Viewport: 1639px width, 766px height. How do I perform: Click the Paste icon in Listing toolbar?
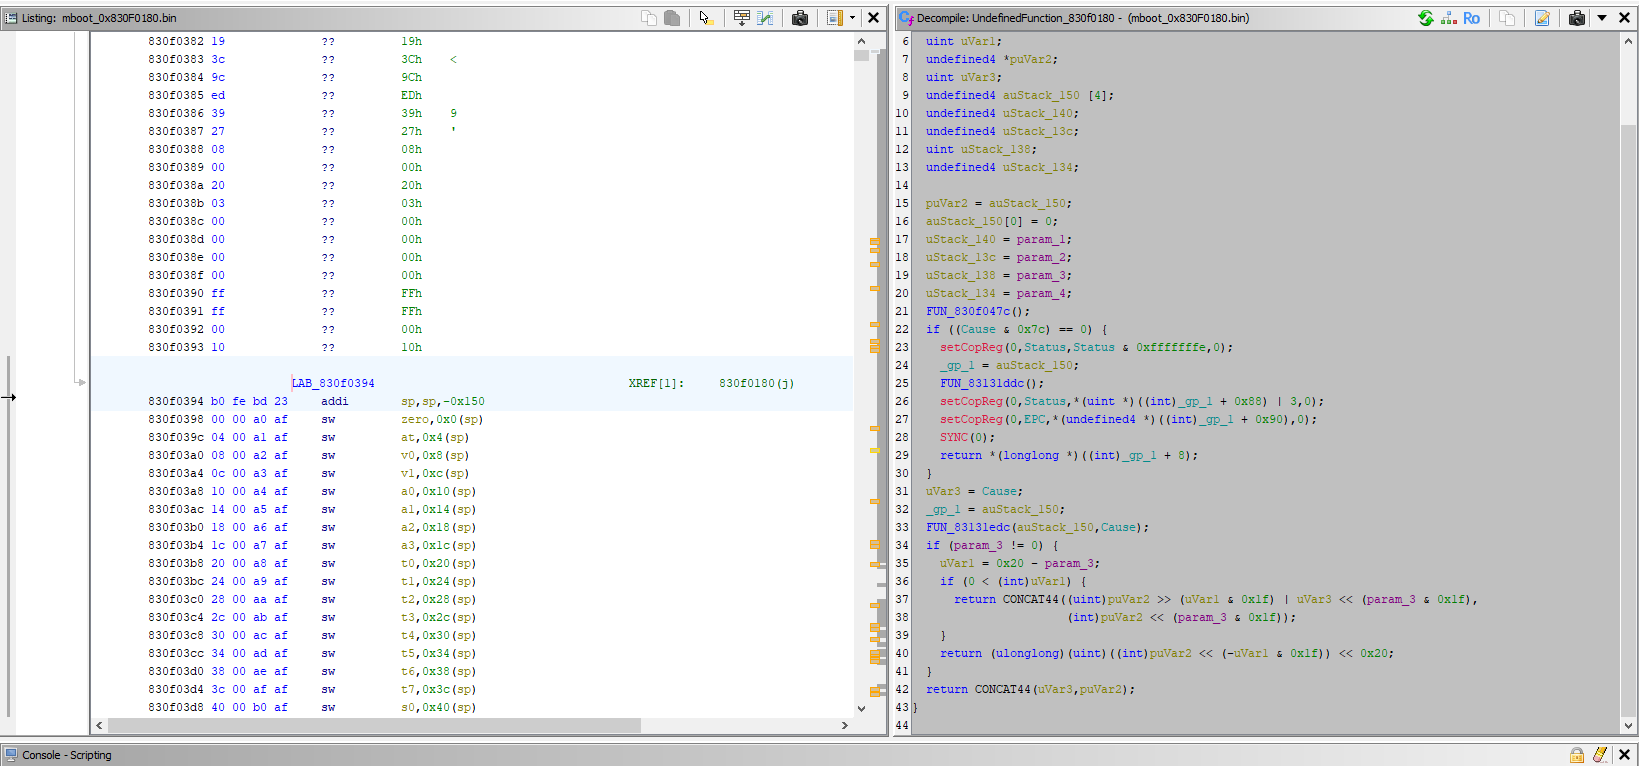(672, 17)
